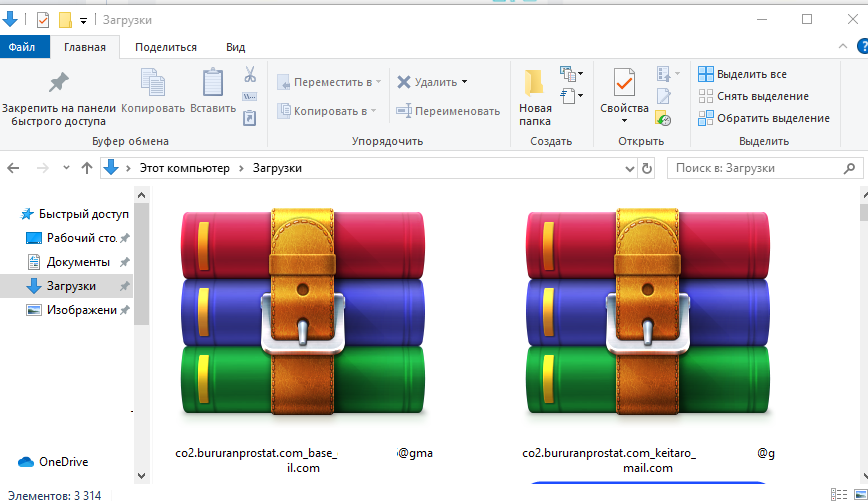Image resolution: width=868 pixels, height=504 pixels.
Task: Open Рабочий стол in navigation pane
Action: (x=78, y=238)
